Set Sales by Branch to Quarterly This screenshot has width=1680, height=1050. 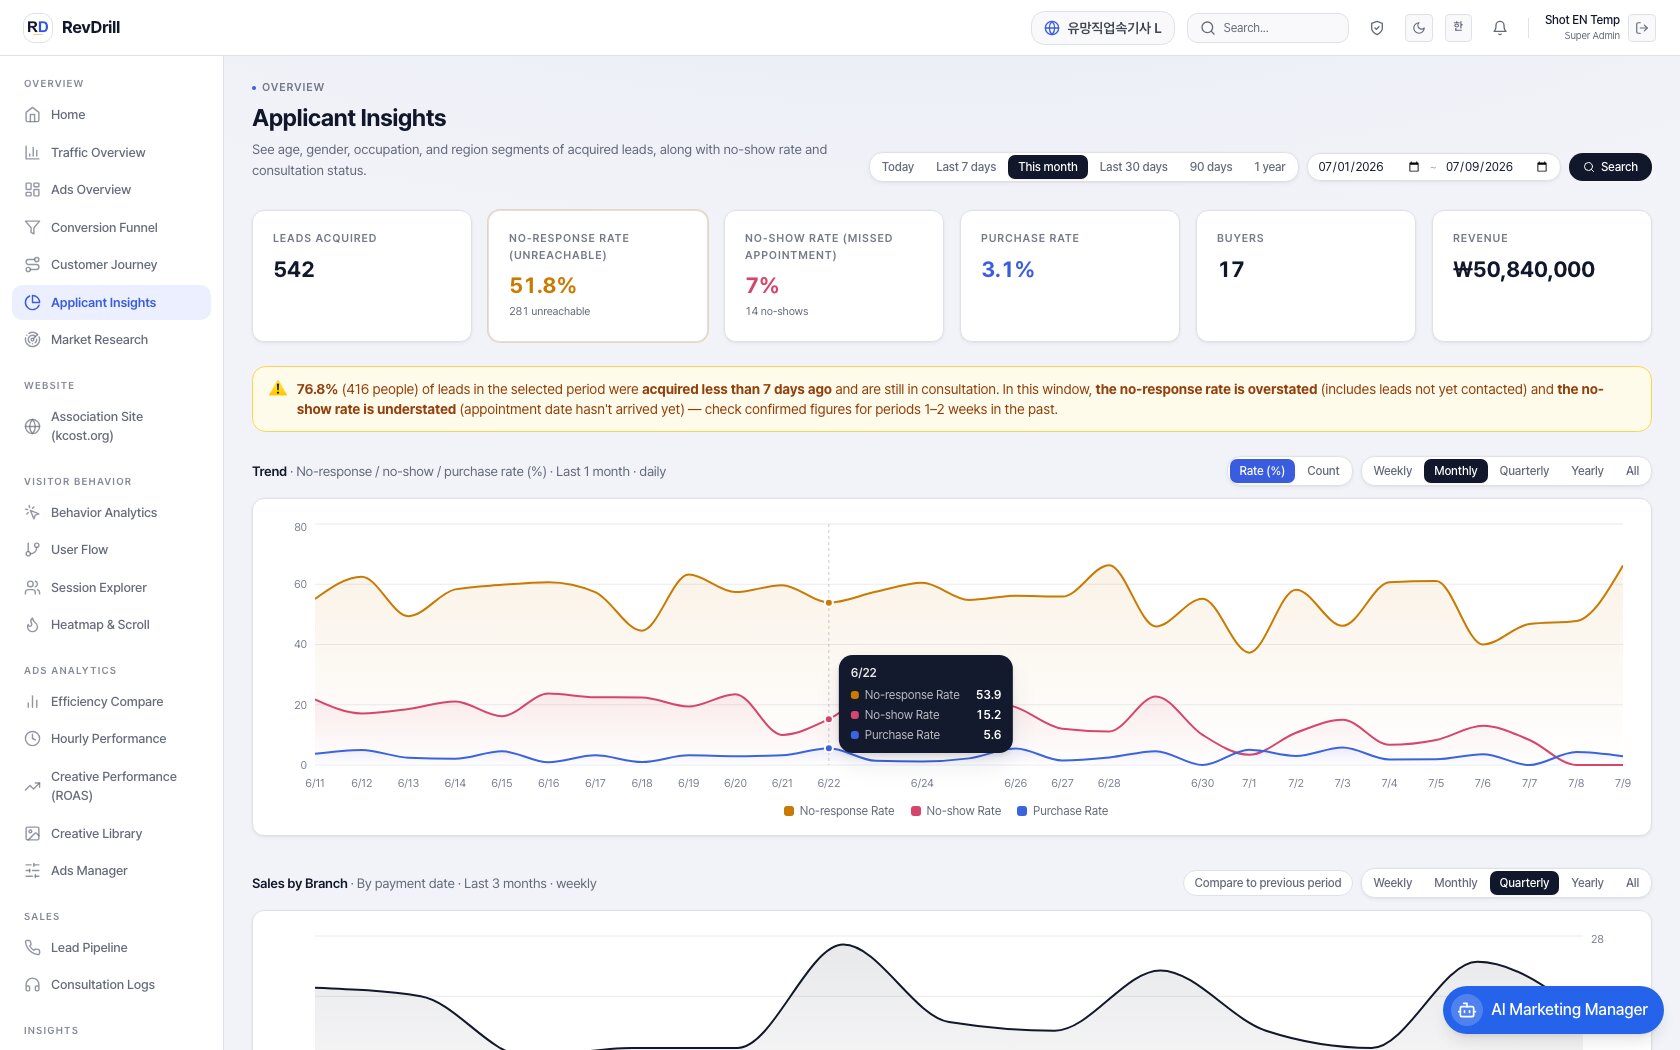pyautogui.click(x=1524, y=883)
